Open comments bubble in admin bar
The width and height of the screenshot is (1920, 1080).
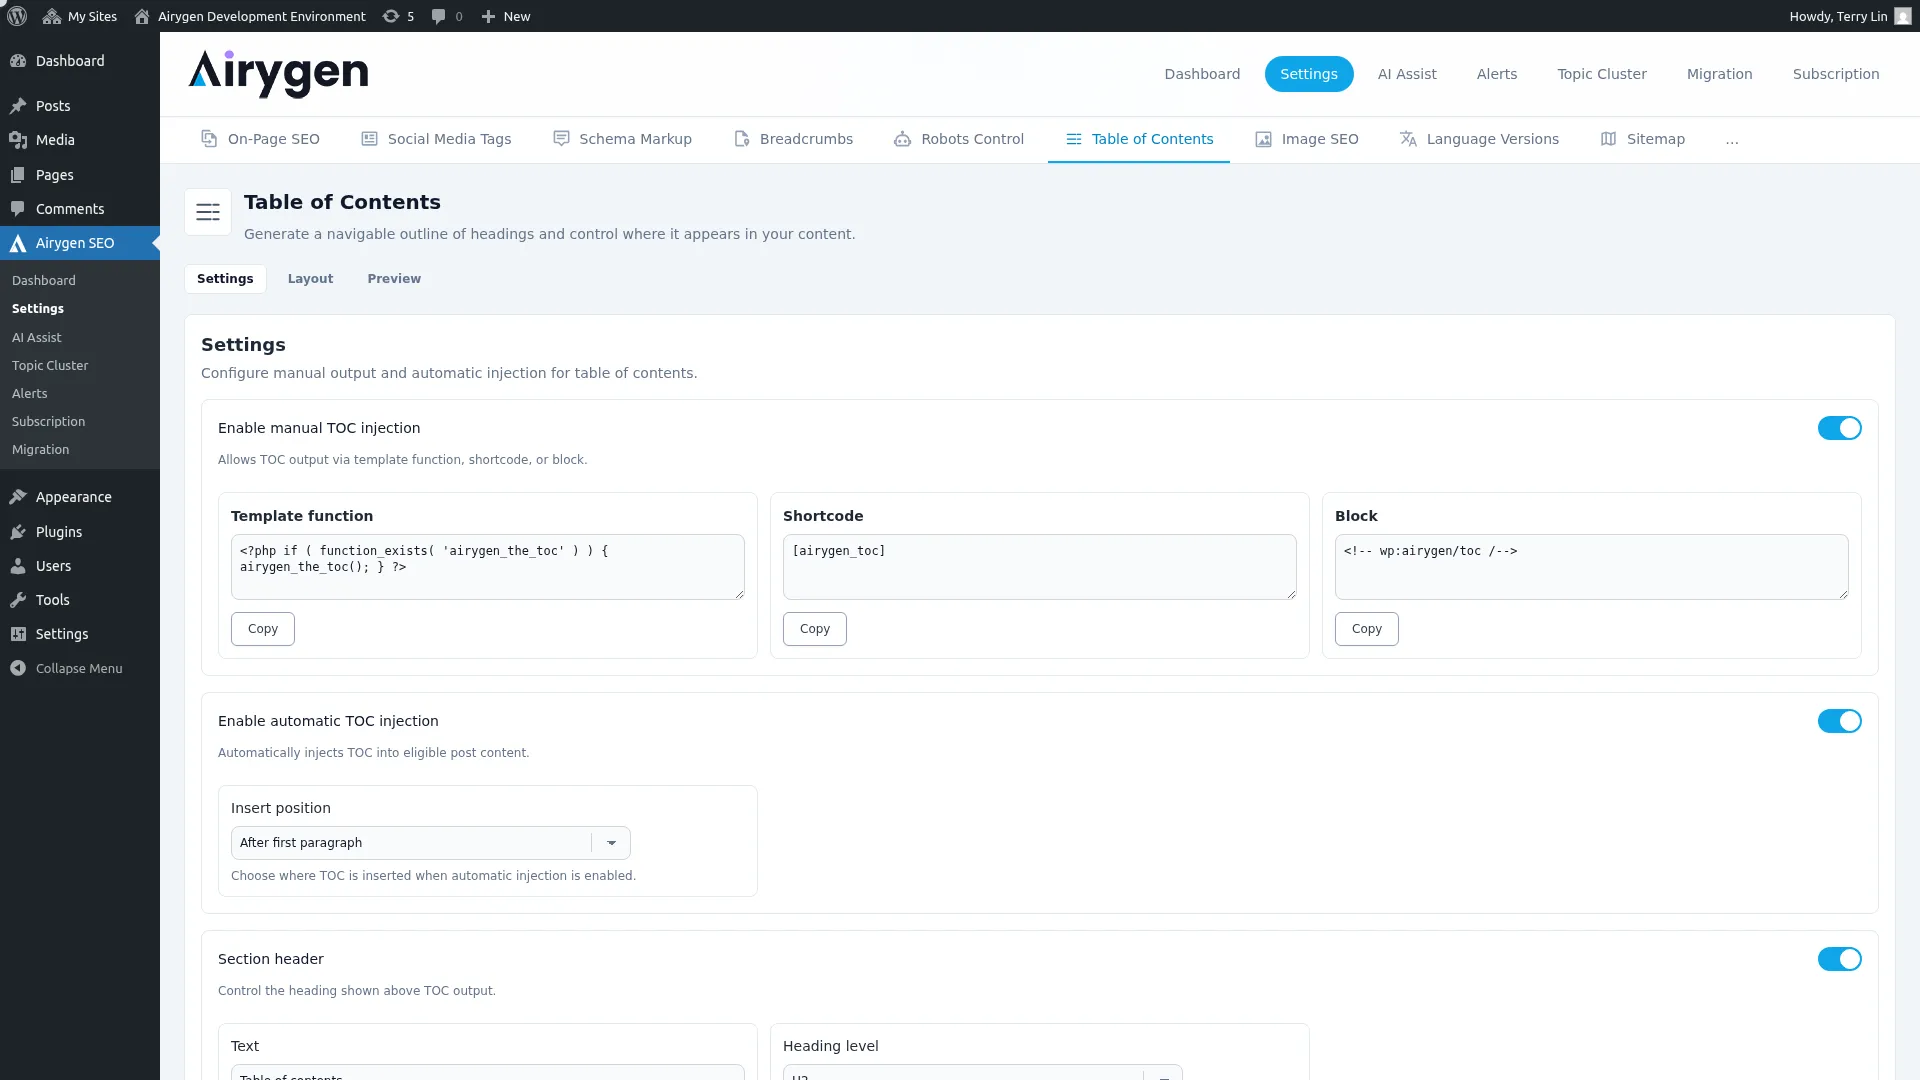click(x=438, y=16)
